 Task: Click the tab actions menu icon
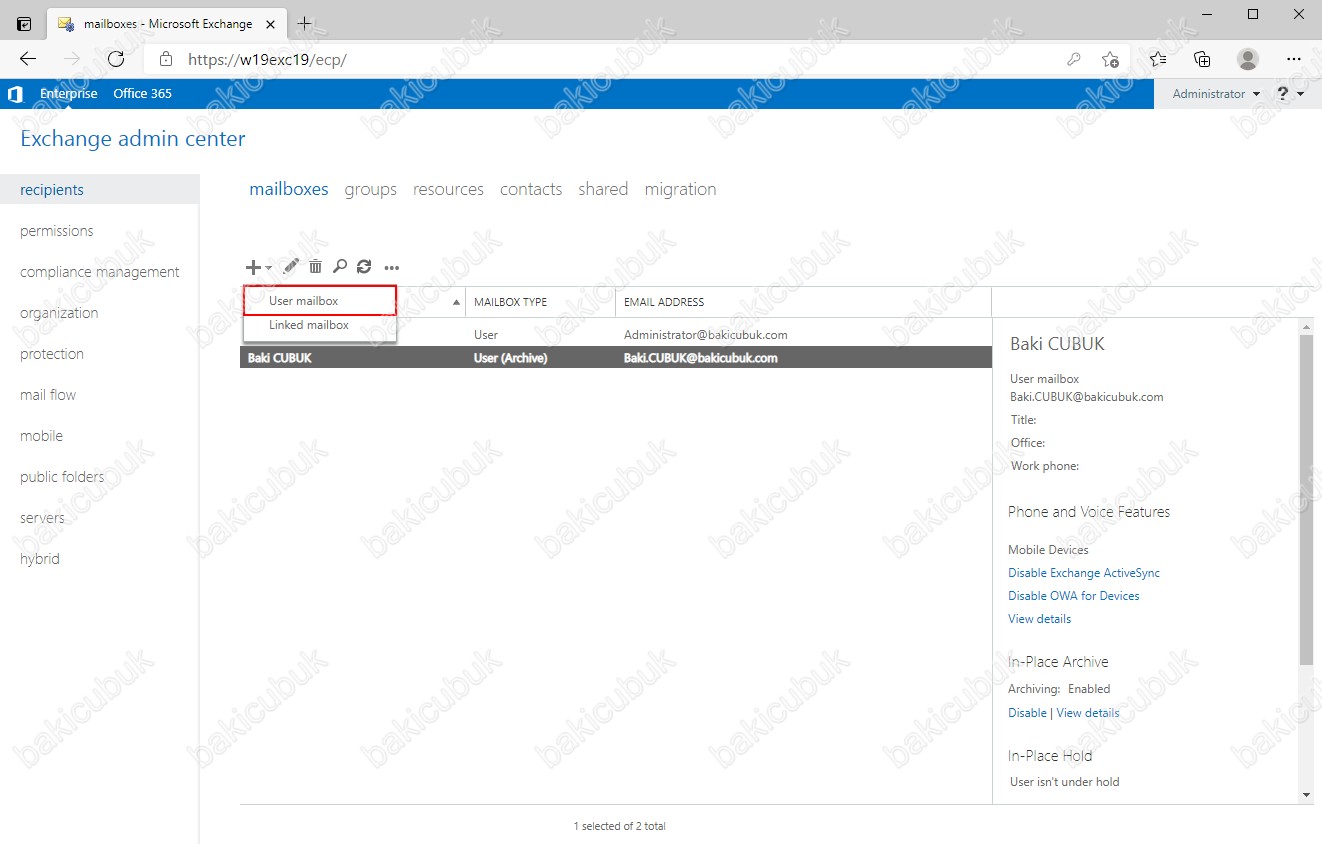click(24, 23)
